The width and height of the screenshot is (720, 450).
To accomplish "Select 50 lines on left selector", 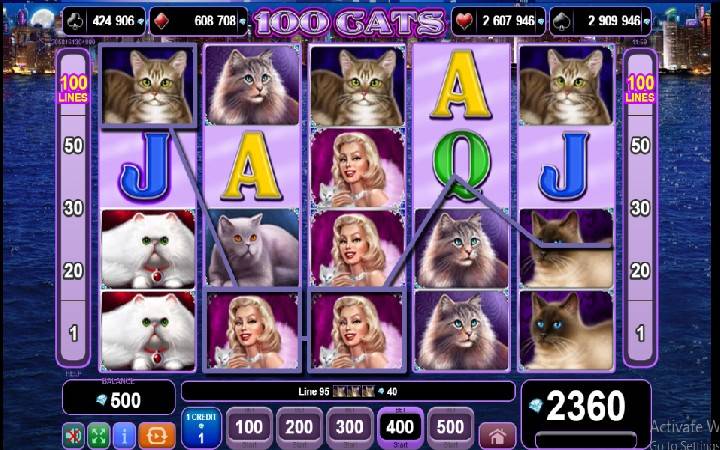I will pos(73,146).
